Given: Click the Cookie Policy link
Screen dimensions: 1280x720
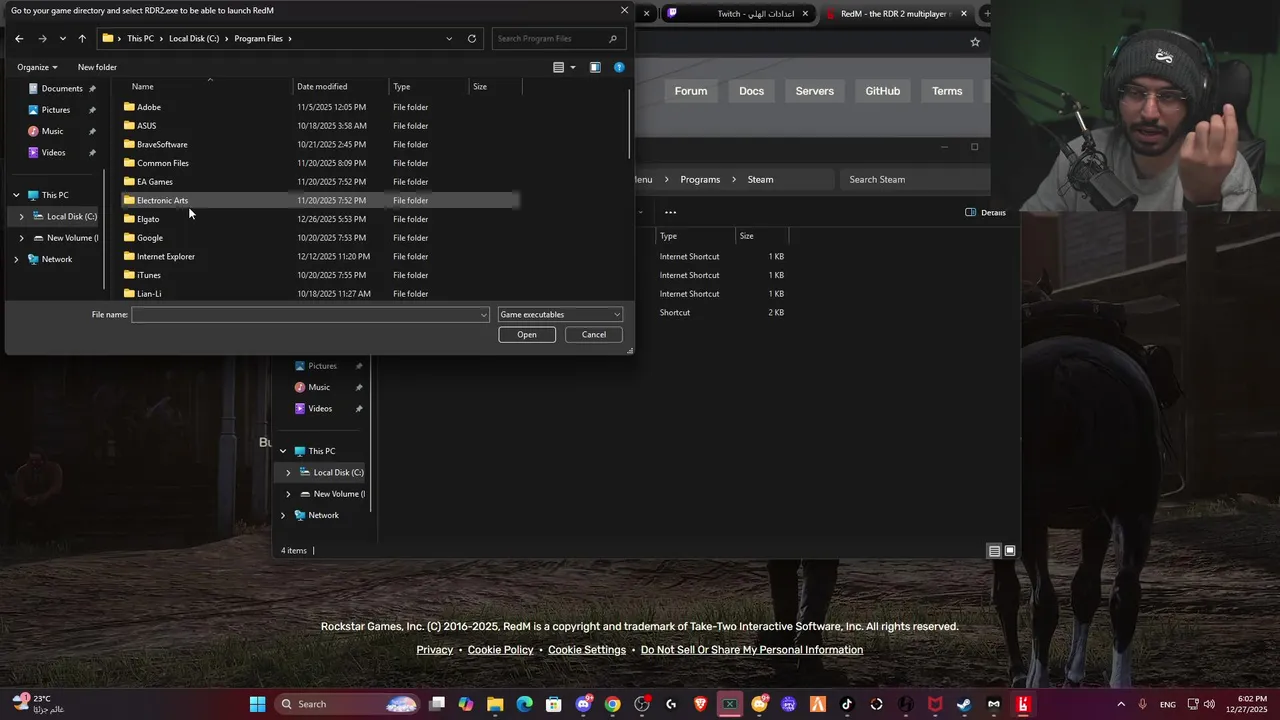Looking at the screenshot, I should point(500,650).
